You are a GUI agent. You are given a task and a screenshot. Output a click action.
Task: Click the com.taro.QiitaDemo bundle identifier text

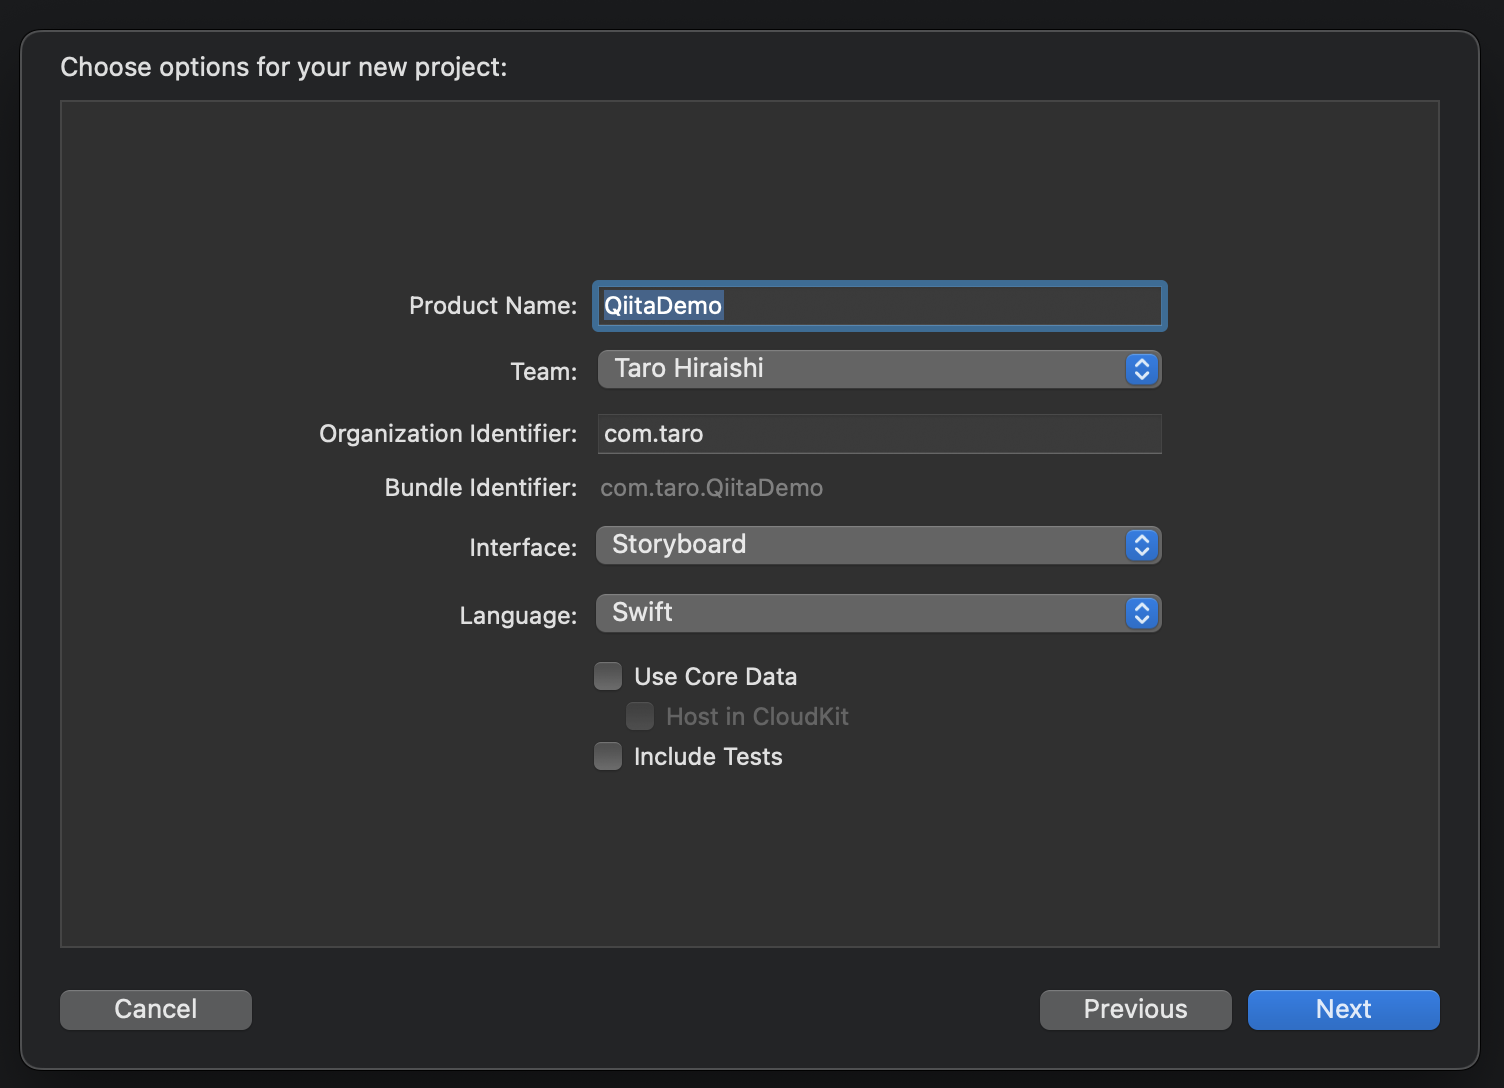click(x=711, y=488)
